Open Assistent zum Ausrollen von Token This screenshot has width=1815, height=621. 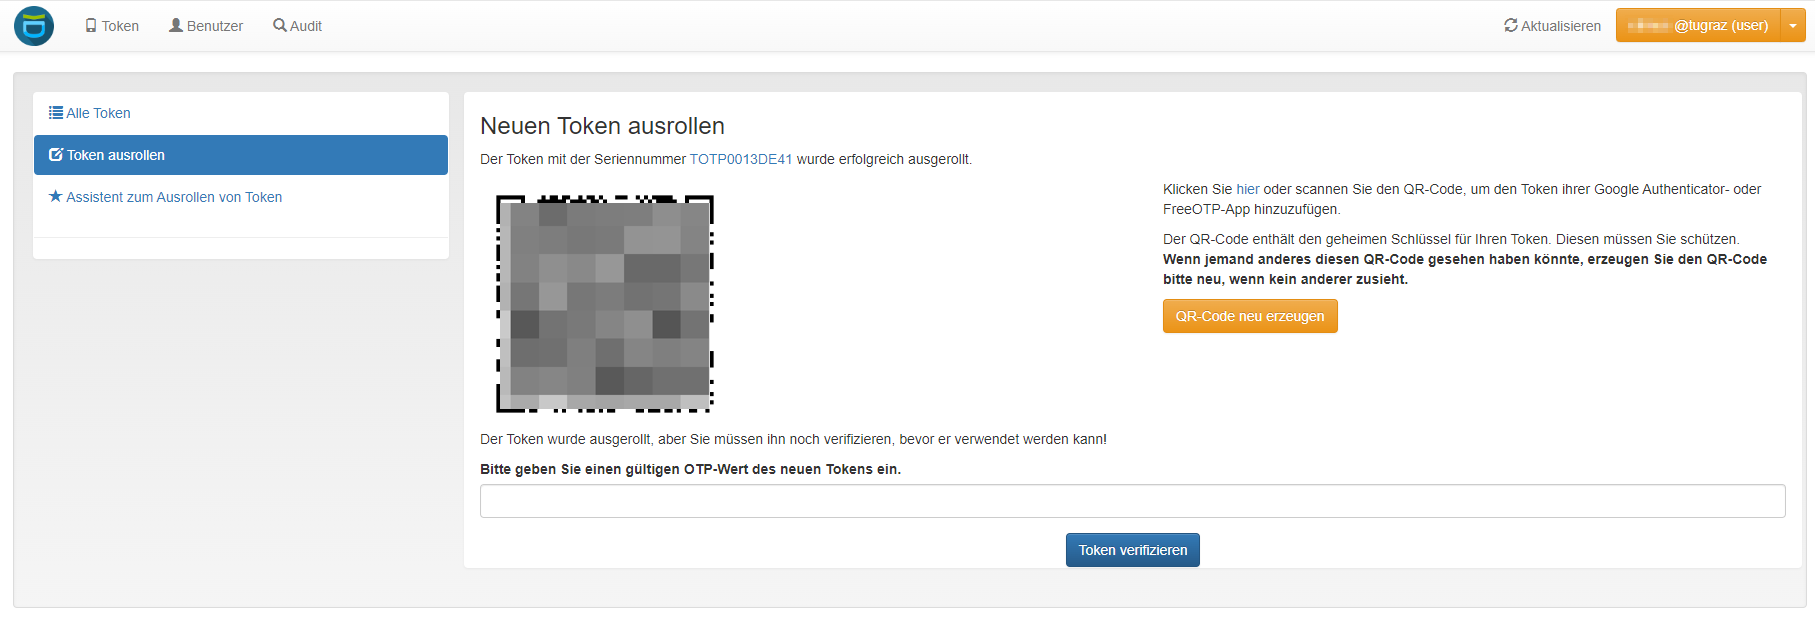[x=241, y=197]
